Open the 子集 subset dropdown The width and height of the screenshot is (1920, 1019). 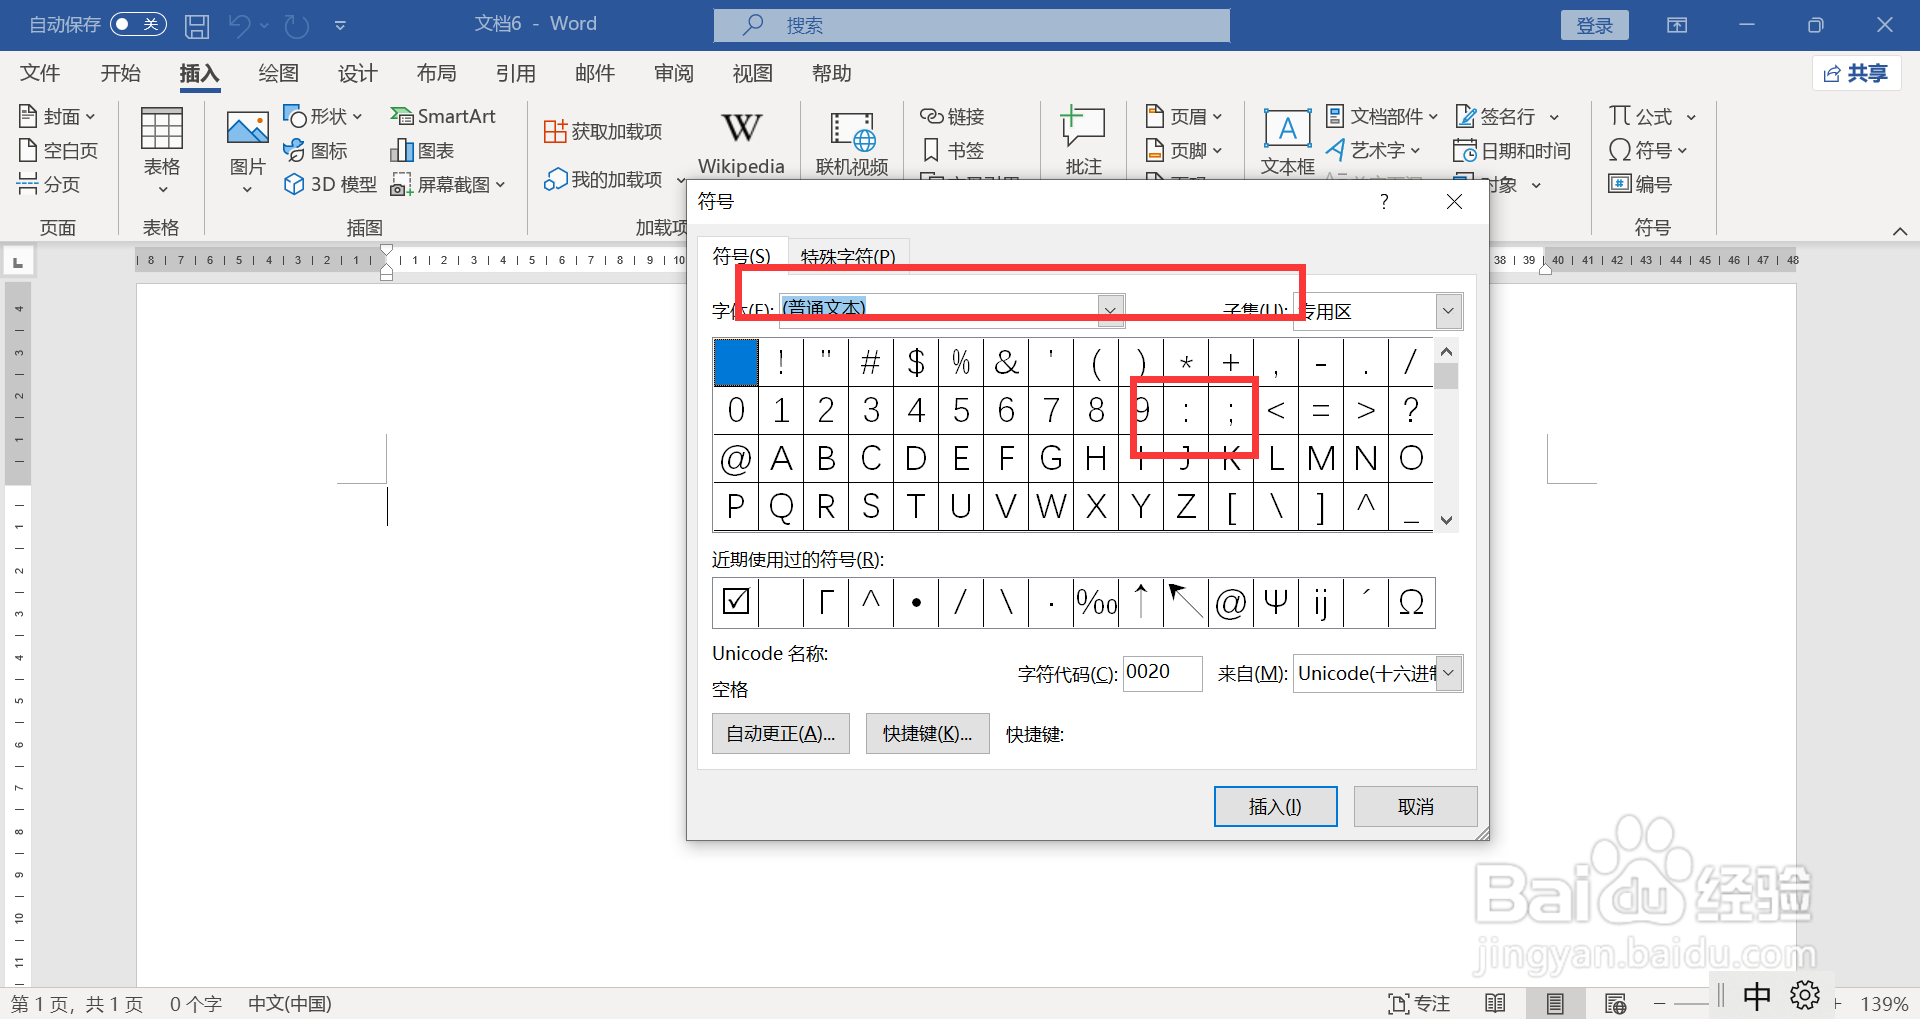(x=1447, y=310)
